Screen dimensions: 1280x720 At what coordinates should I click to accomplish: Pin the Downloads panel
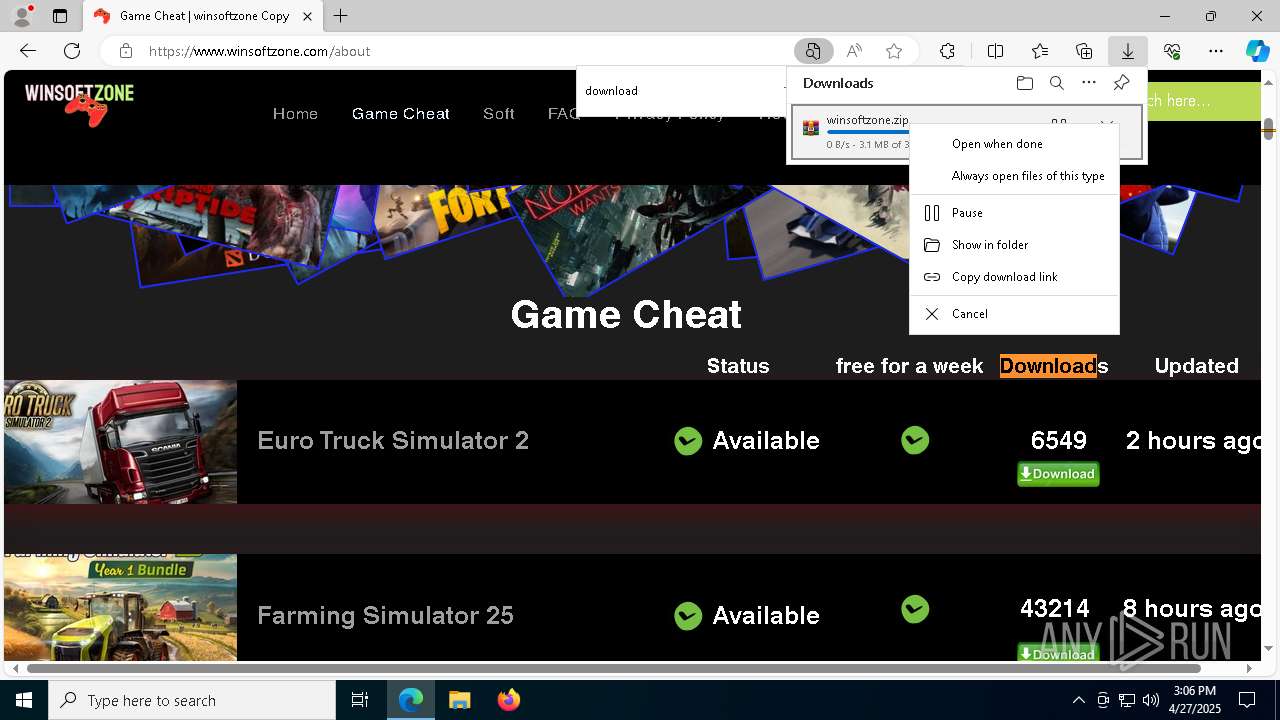(x=1121, y=83)
